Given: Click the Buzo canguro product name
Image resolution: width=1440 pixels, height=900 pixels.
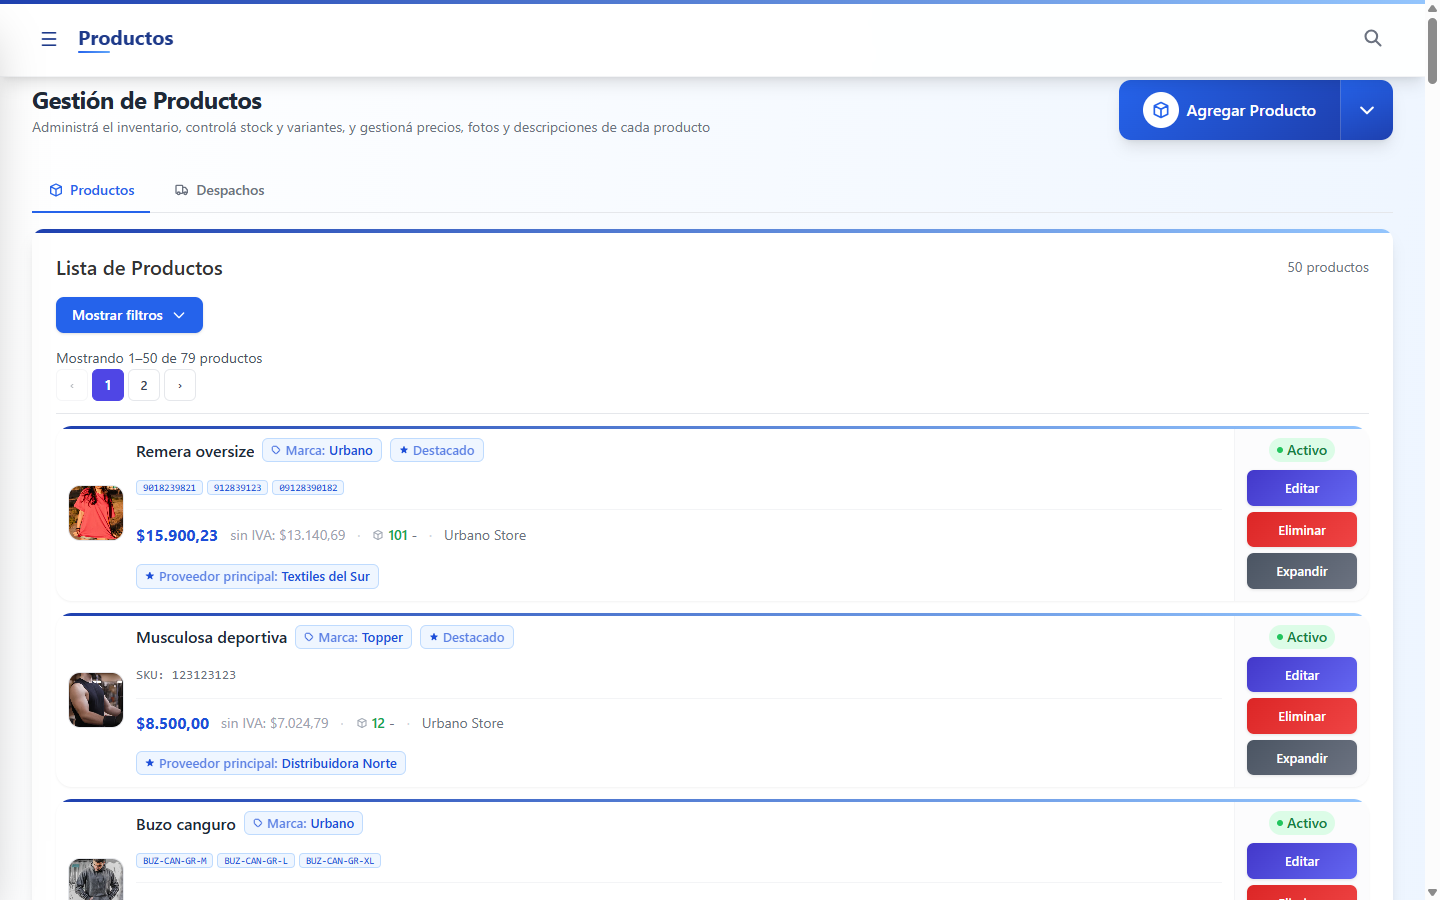Looking at the screenshot, I should click(186, 824).
